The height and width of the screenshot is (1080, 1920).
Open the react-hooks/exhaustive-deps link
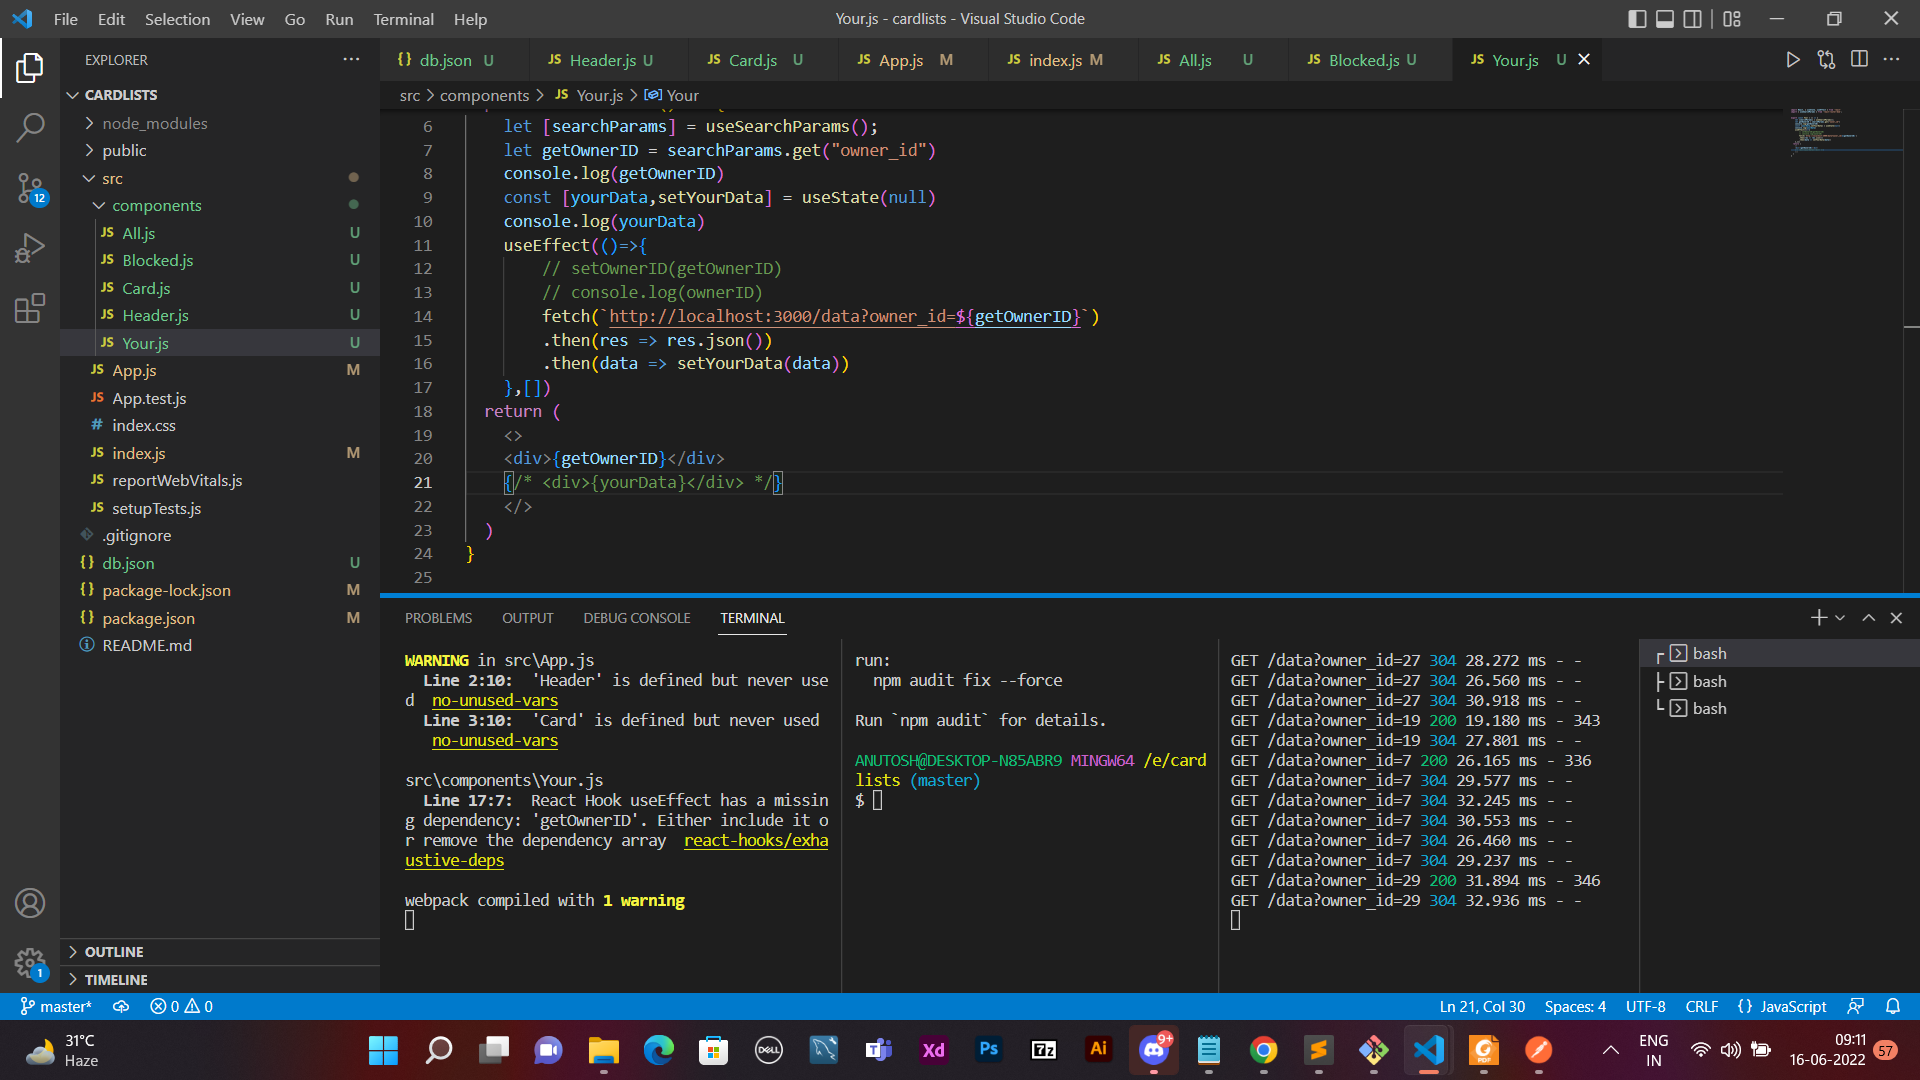click(756, 840)
